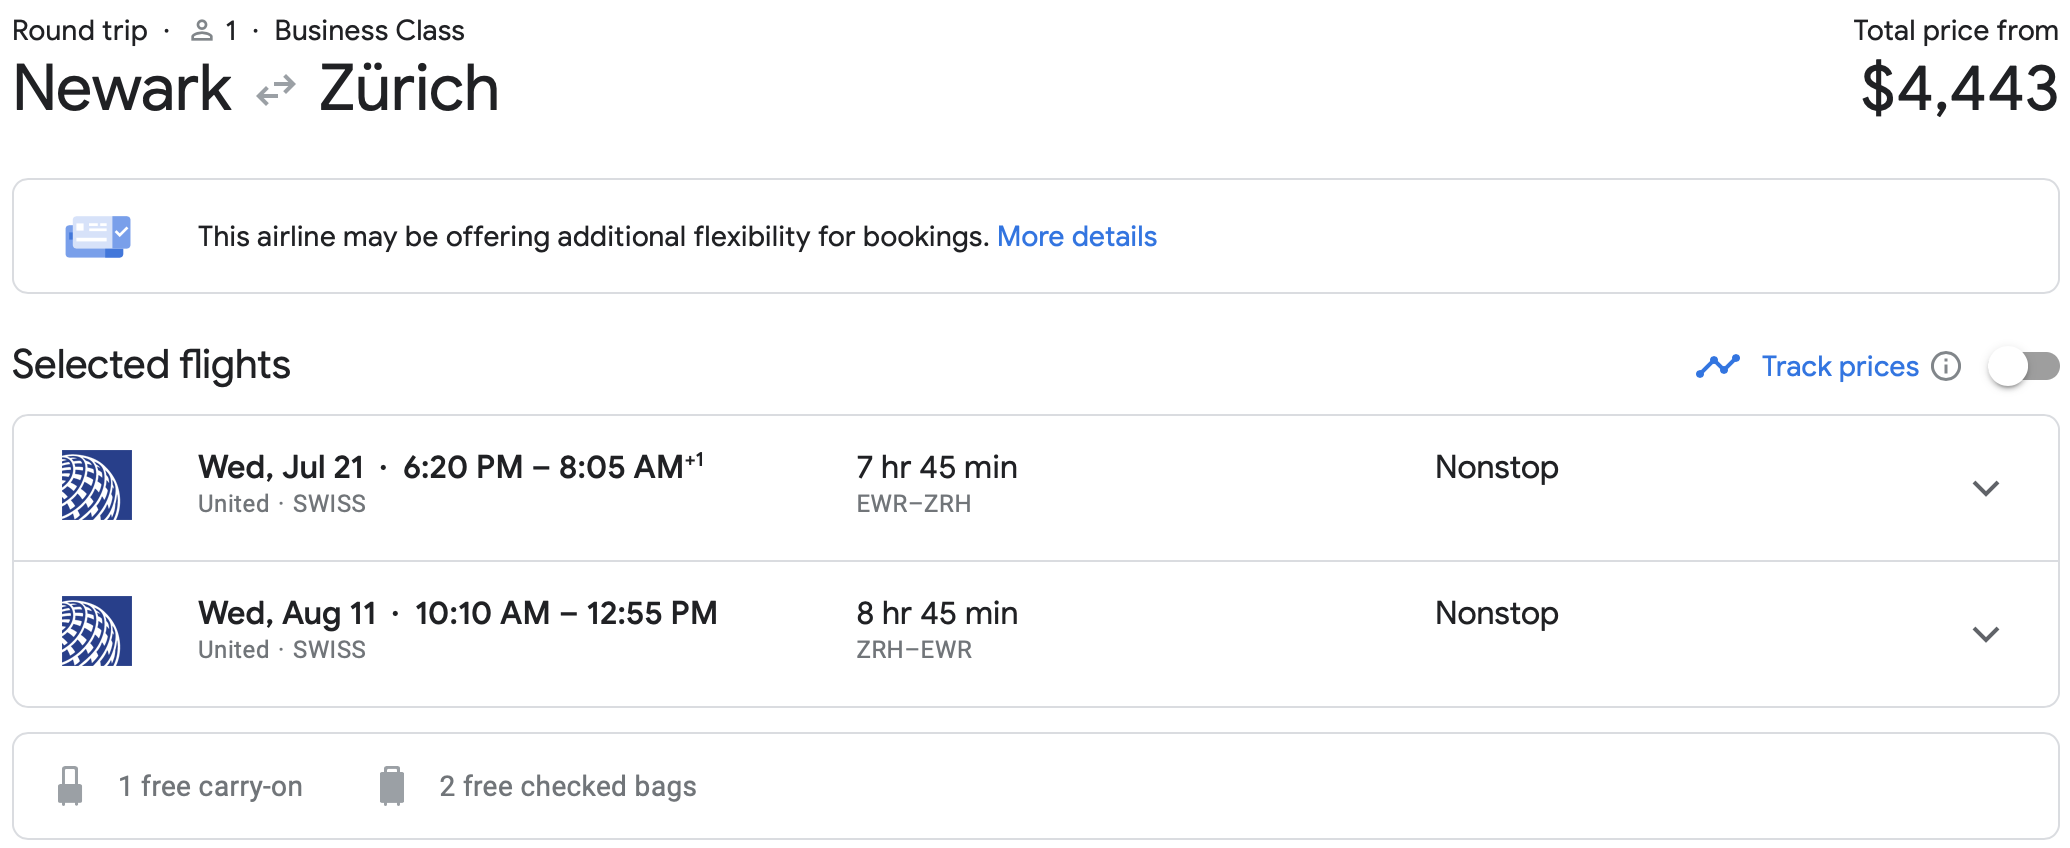Click the EWR–ZRH route text
This screenshot has width=2070, height=848.
click(914, 503)
